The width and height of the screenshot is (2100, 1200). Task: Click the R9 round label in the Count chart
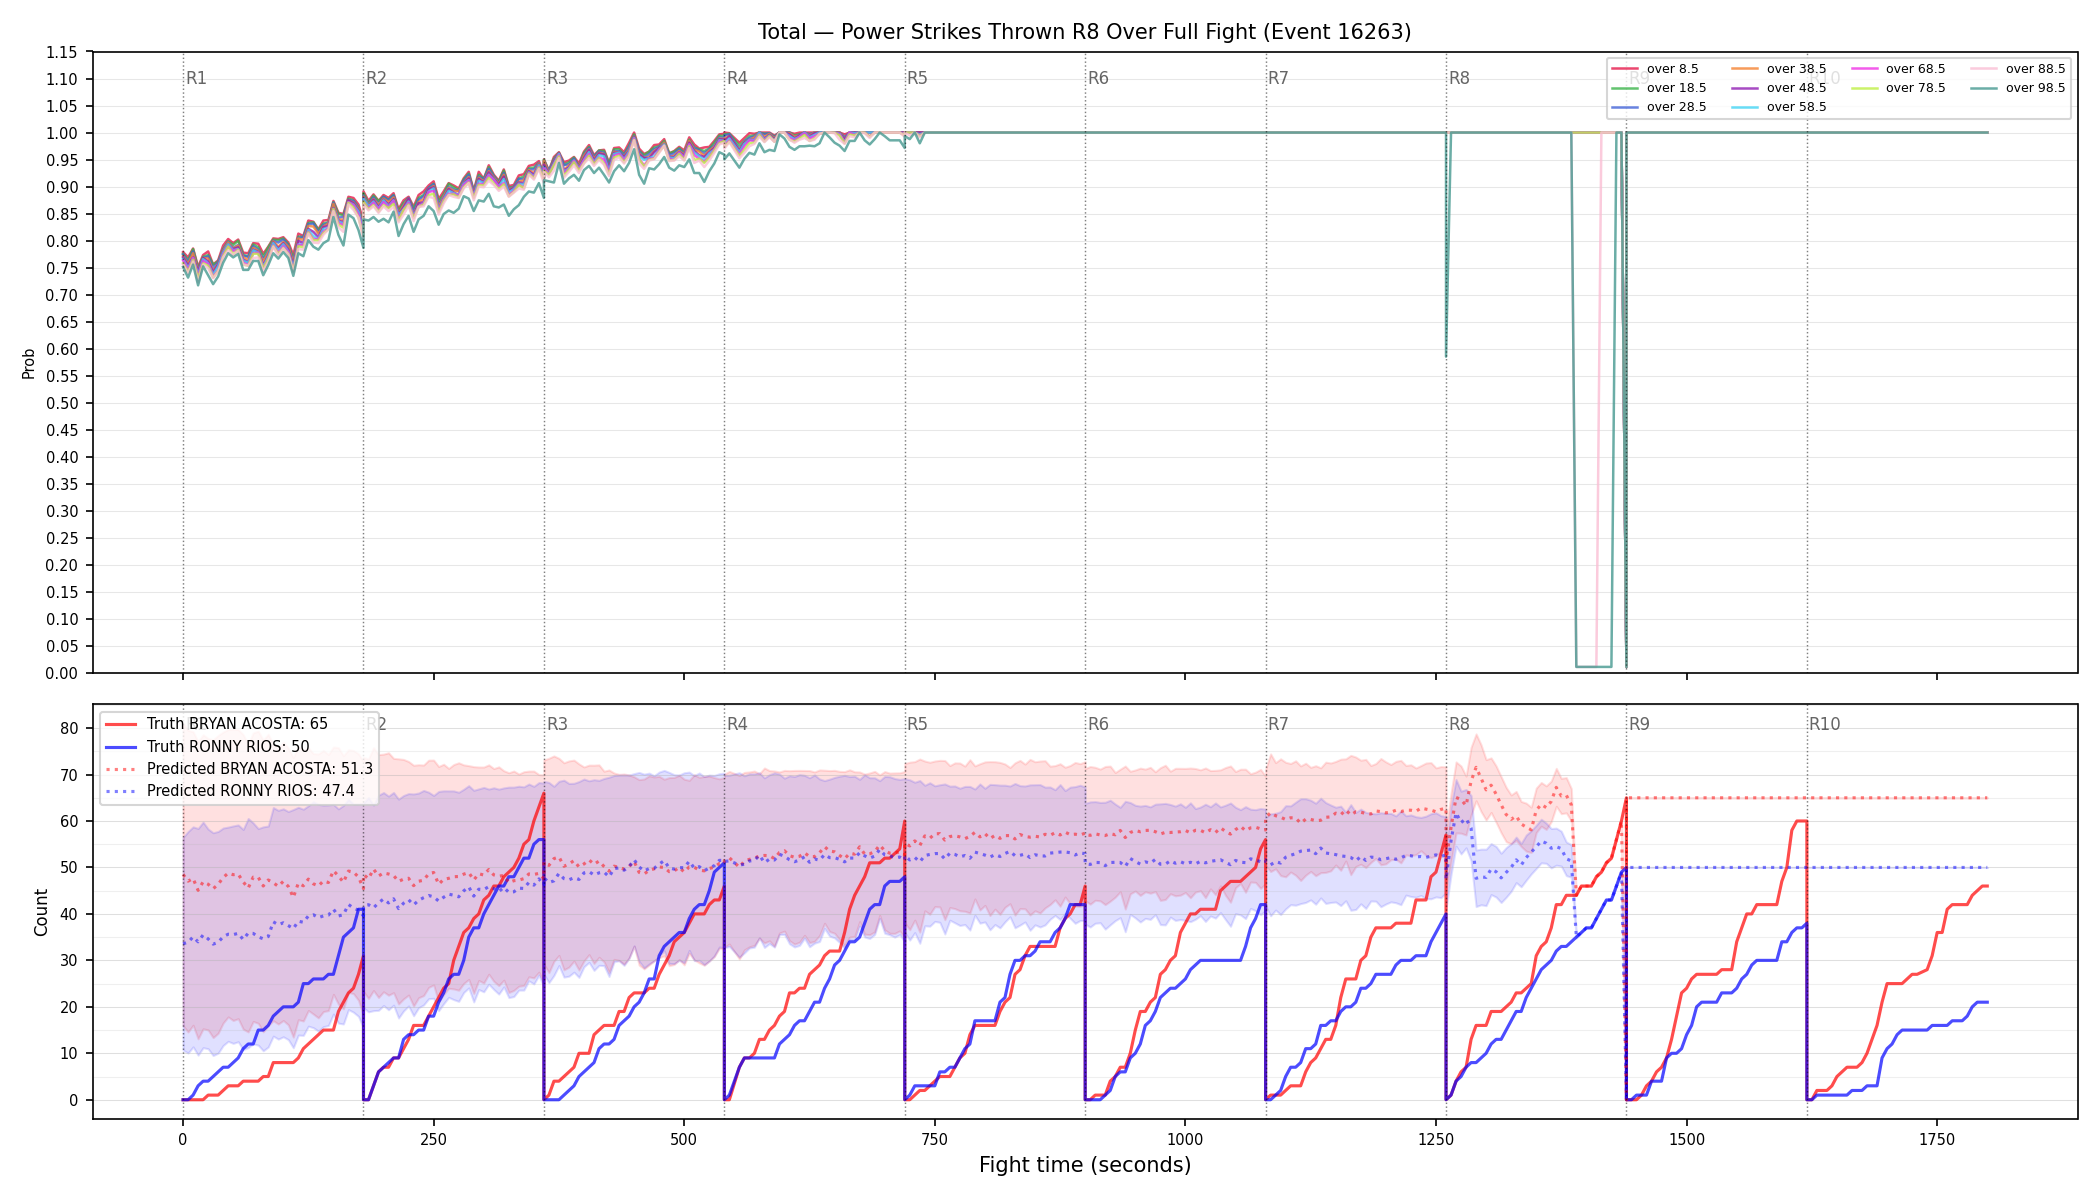point(1639,724)
